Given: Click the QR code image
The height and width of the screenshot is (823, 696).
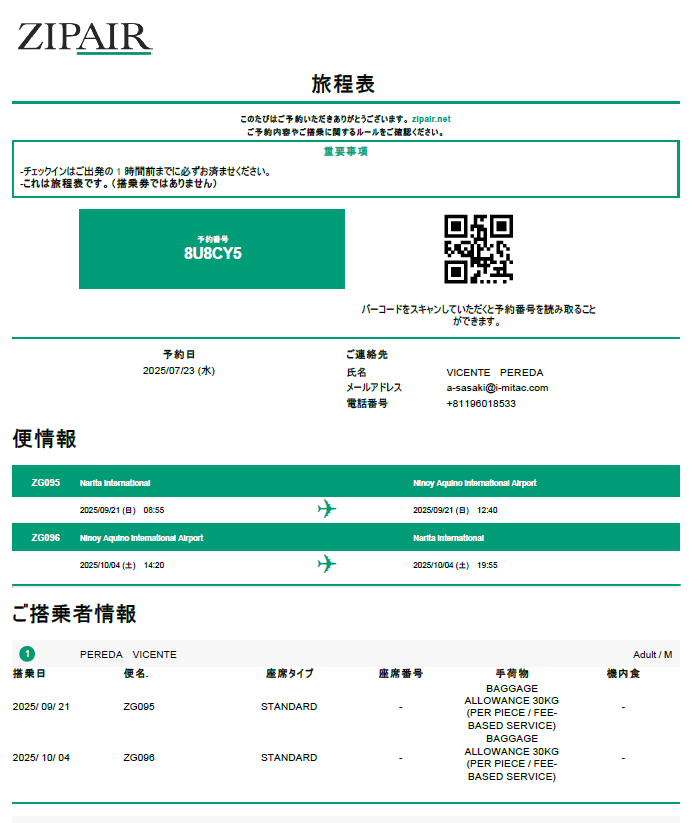Looking at the screenshot, I should [x=478, y=249].
